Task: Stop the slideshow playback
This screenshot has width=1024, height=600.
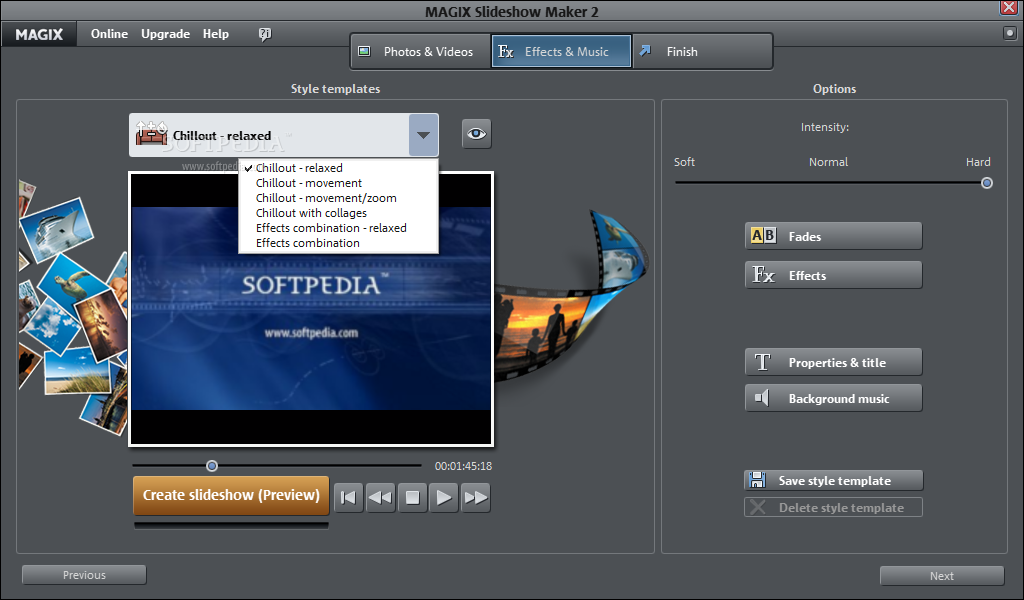Action: click(x=412, y=497)
